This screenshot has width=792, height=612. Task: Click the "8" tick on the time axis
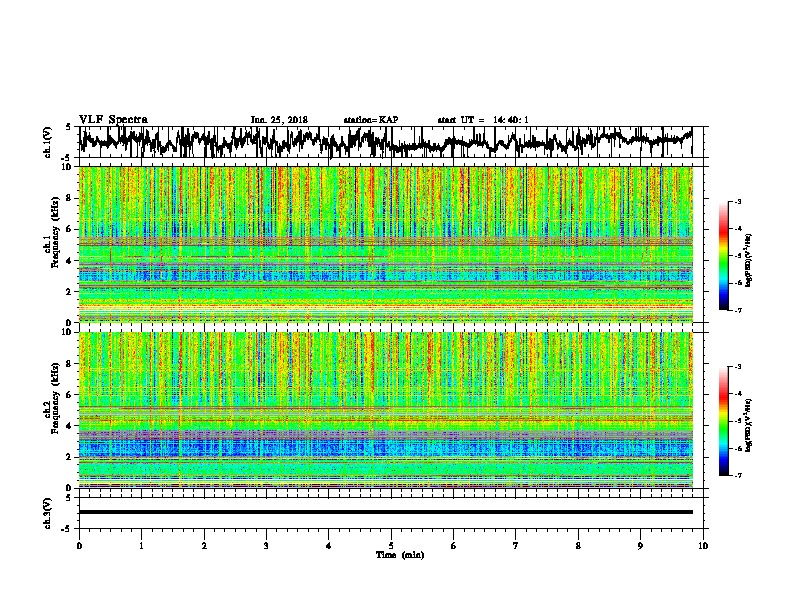click(578, 546)
